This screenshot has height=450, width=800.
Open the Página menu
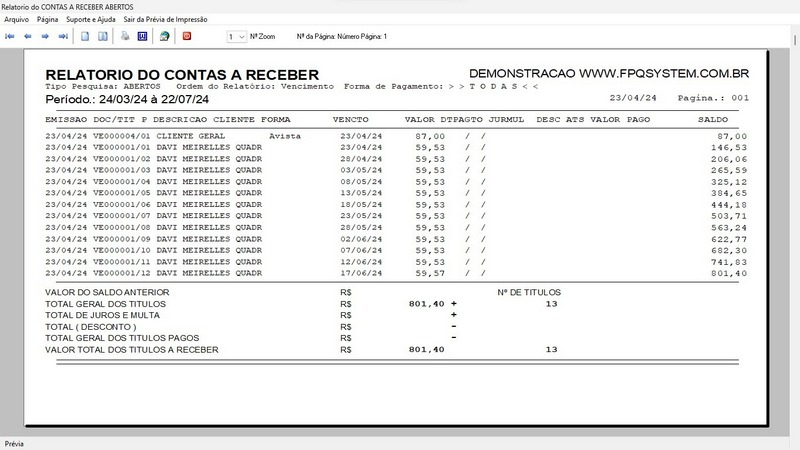[x=47, y=19]
